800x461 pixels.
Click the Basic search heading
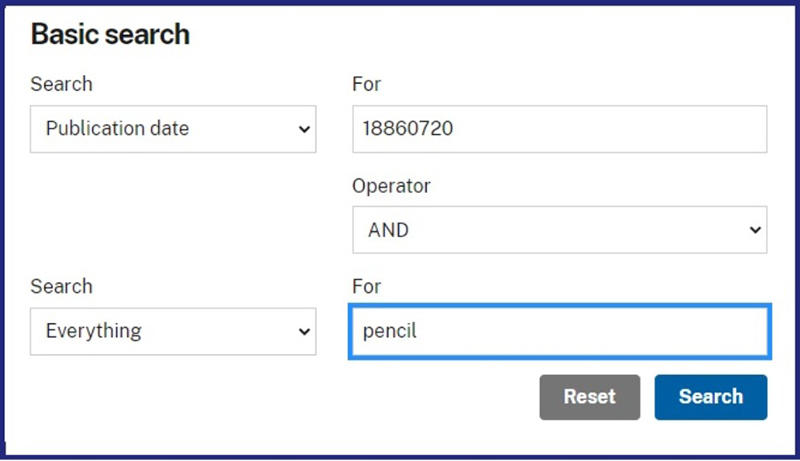[x=110, y=34]
